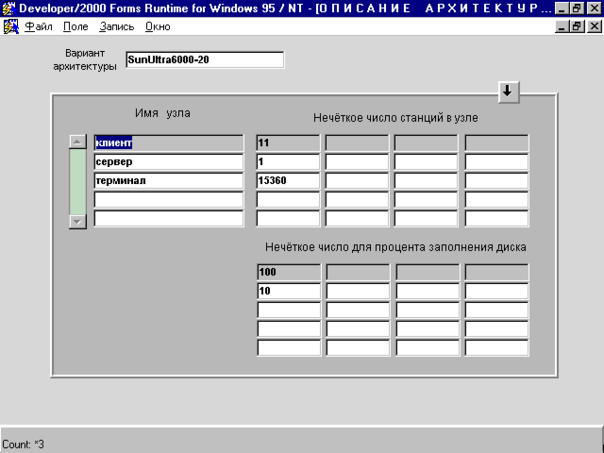Restore the inner form window
604x453 pixels.
pyautogui.click(x=577, y=27)
